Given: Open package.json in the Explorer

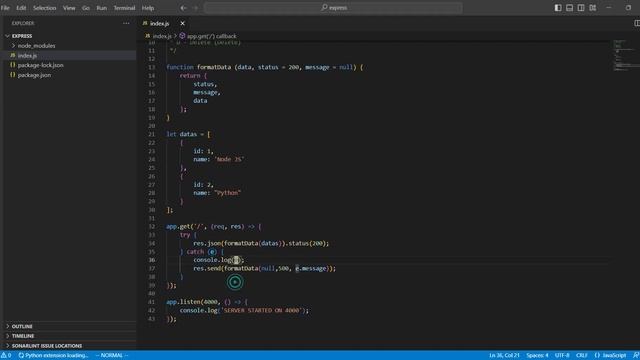Looking at the screenshot, I should point(34,75).
